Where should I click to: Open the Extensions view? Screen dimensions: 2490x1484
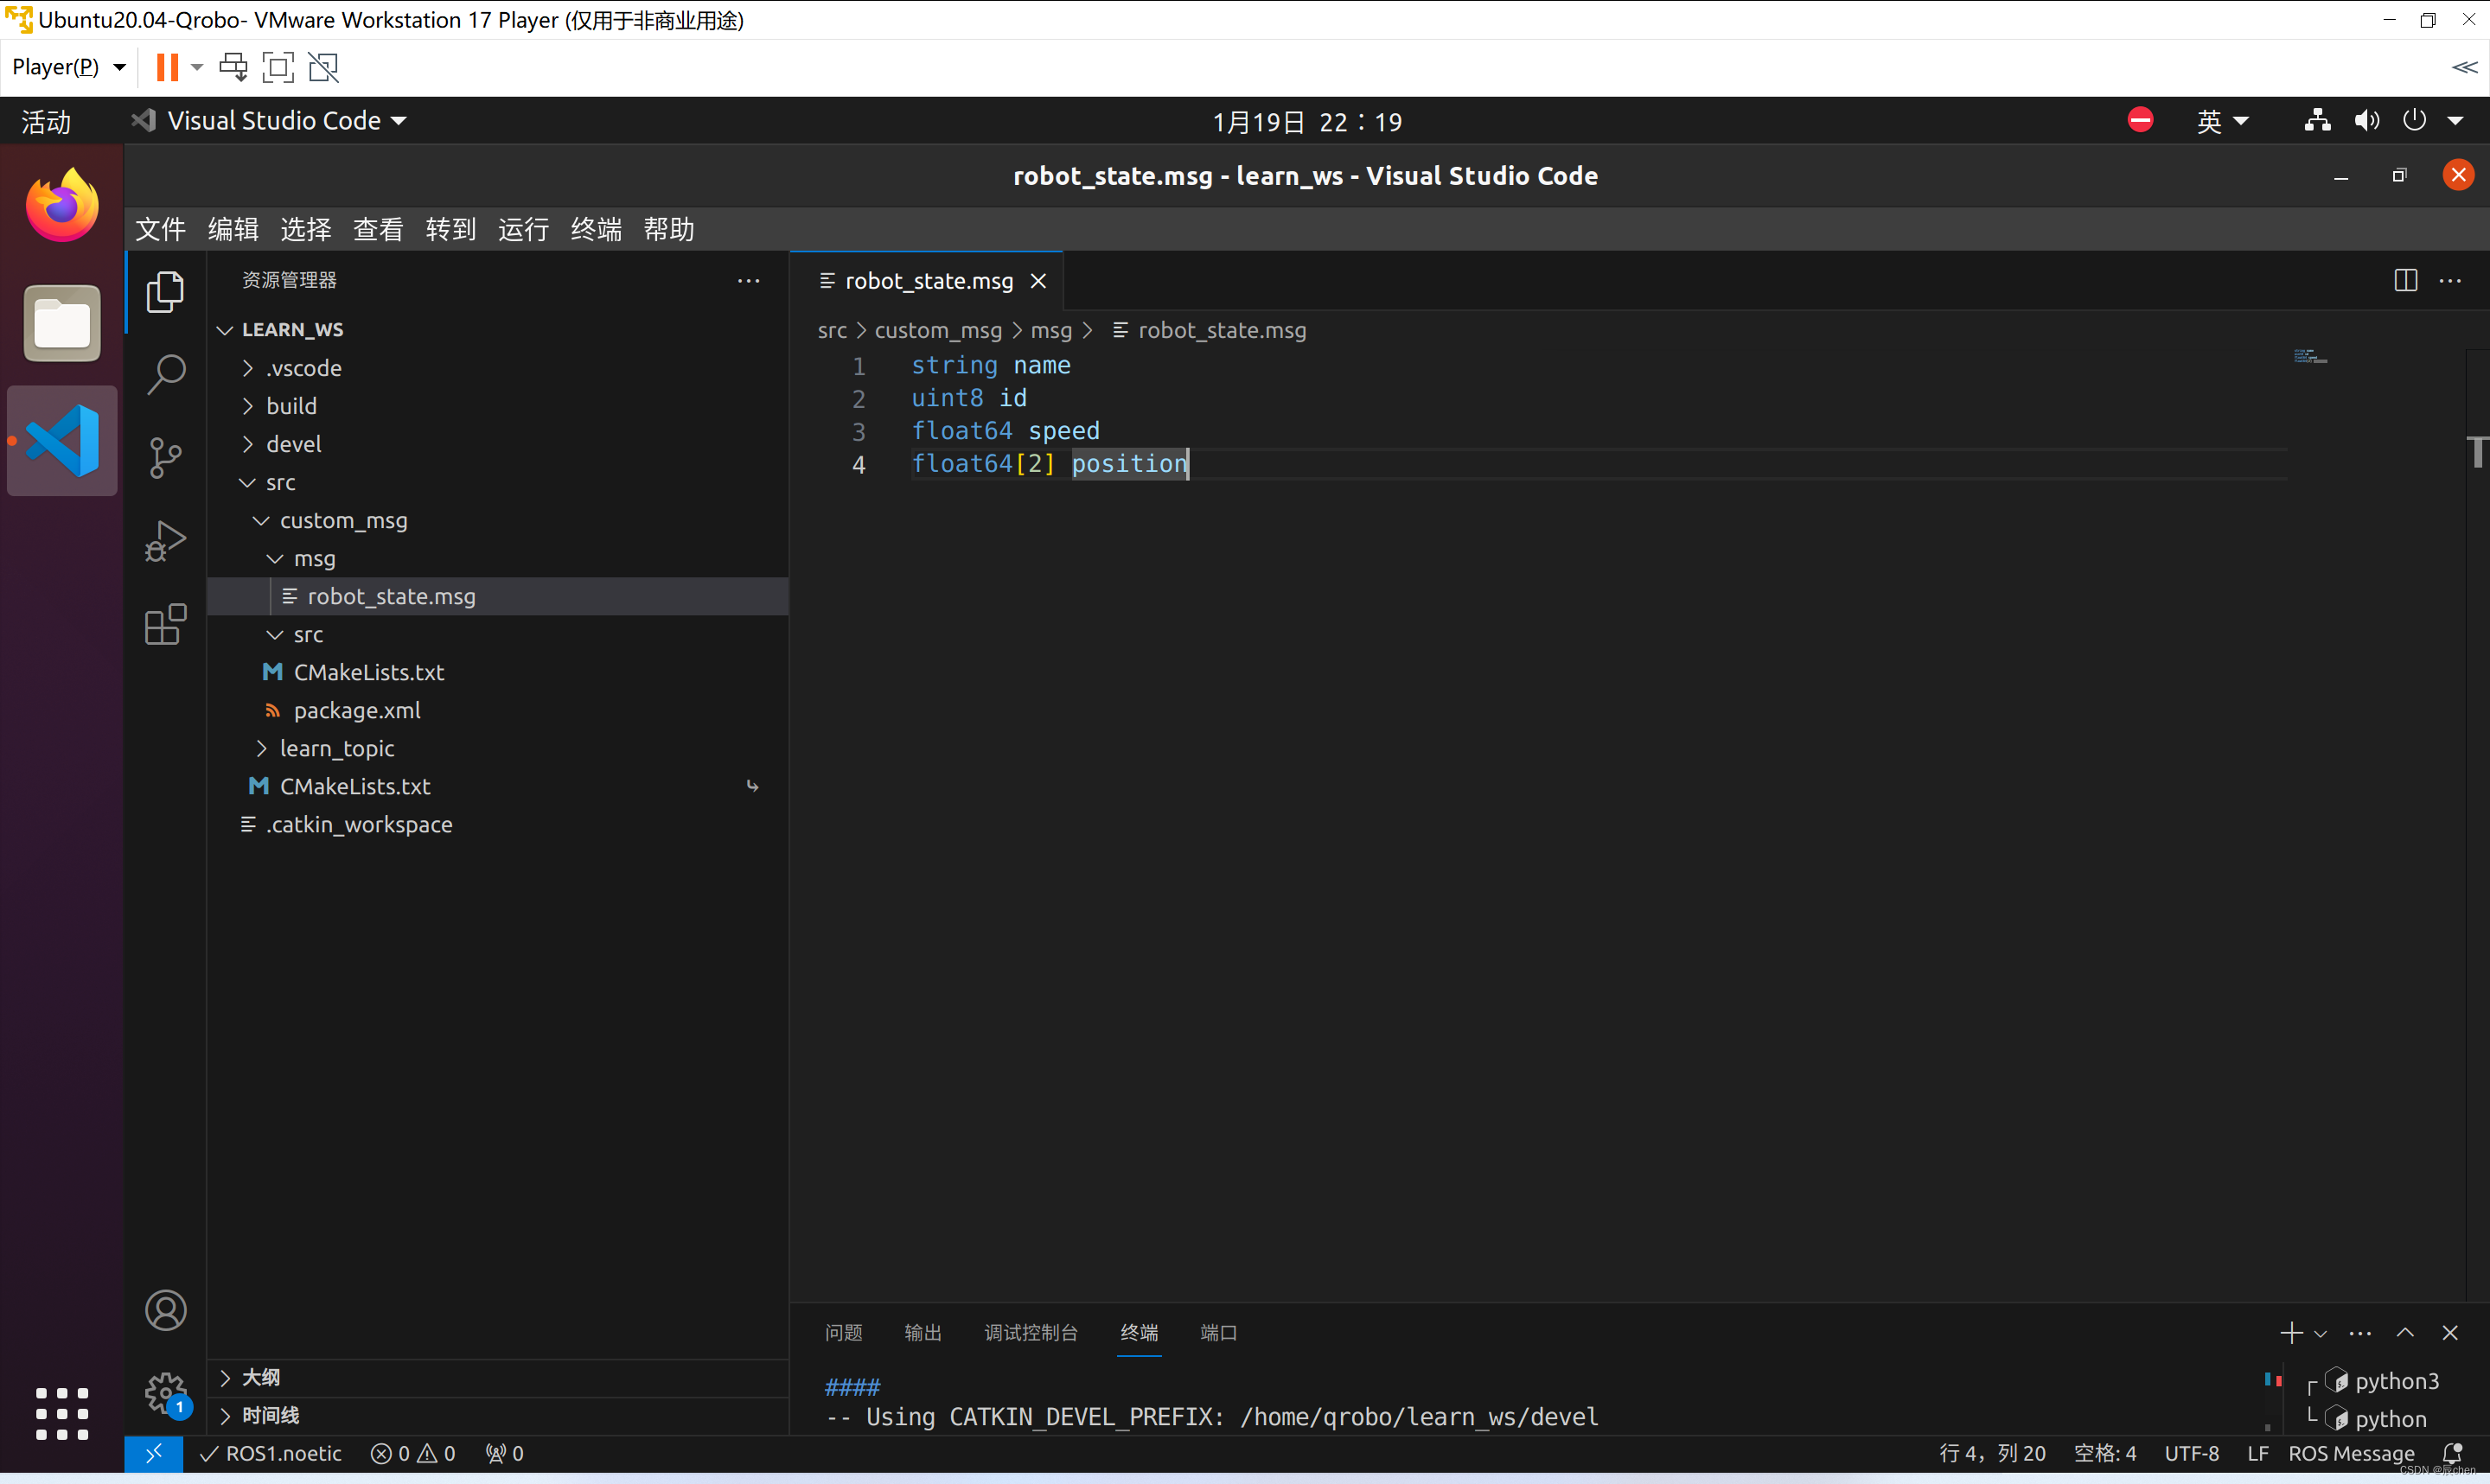click(x=165, y=624)
